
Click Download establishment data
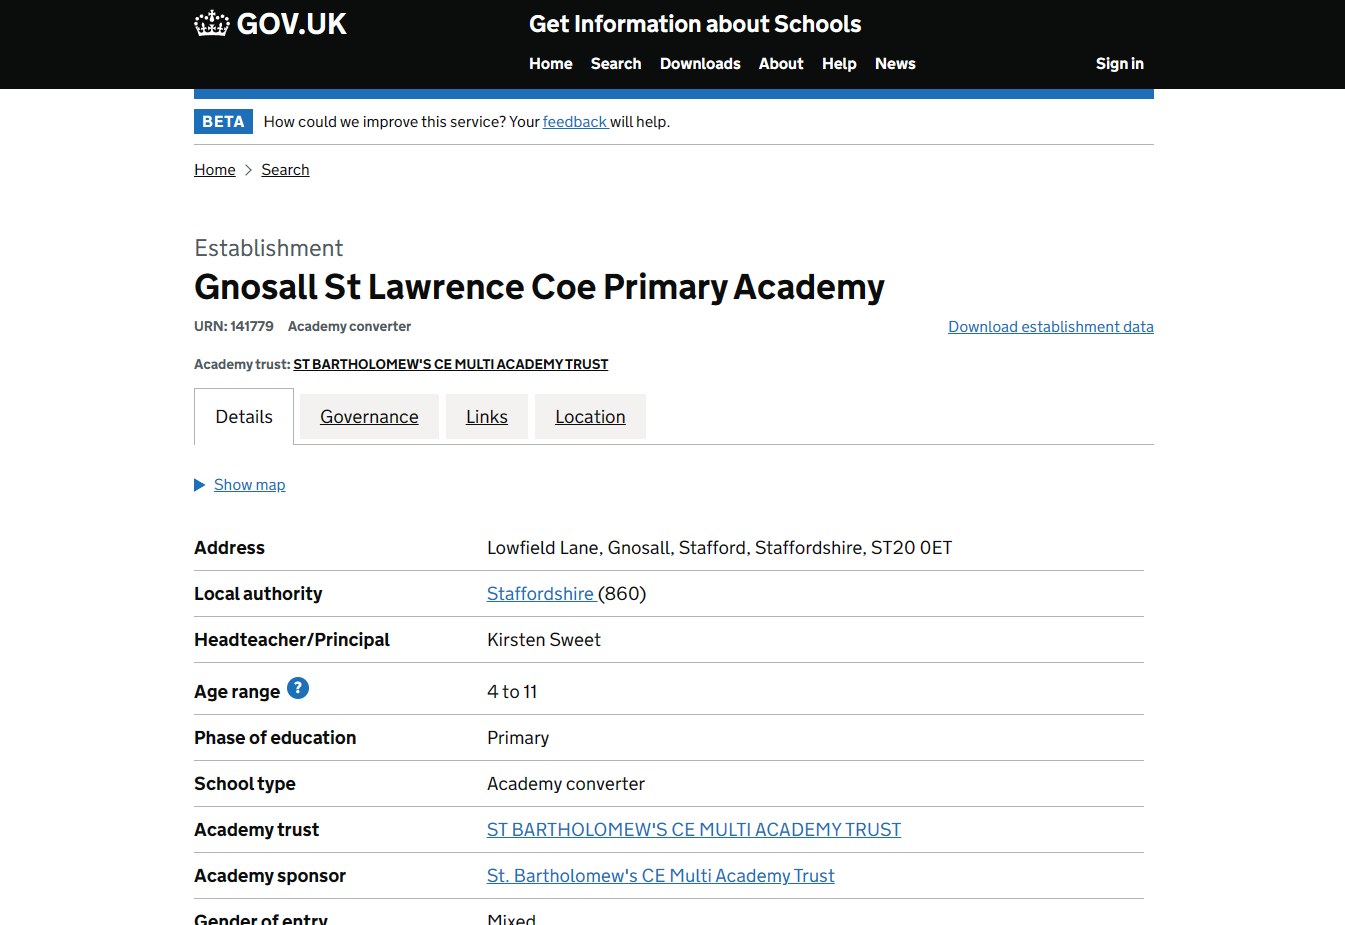tap(1050, 326)
